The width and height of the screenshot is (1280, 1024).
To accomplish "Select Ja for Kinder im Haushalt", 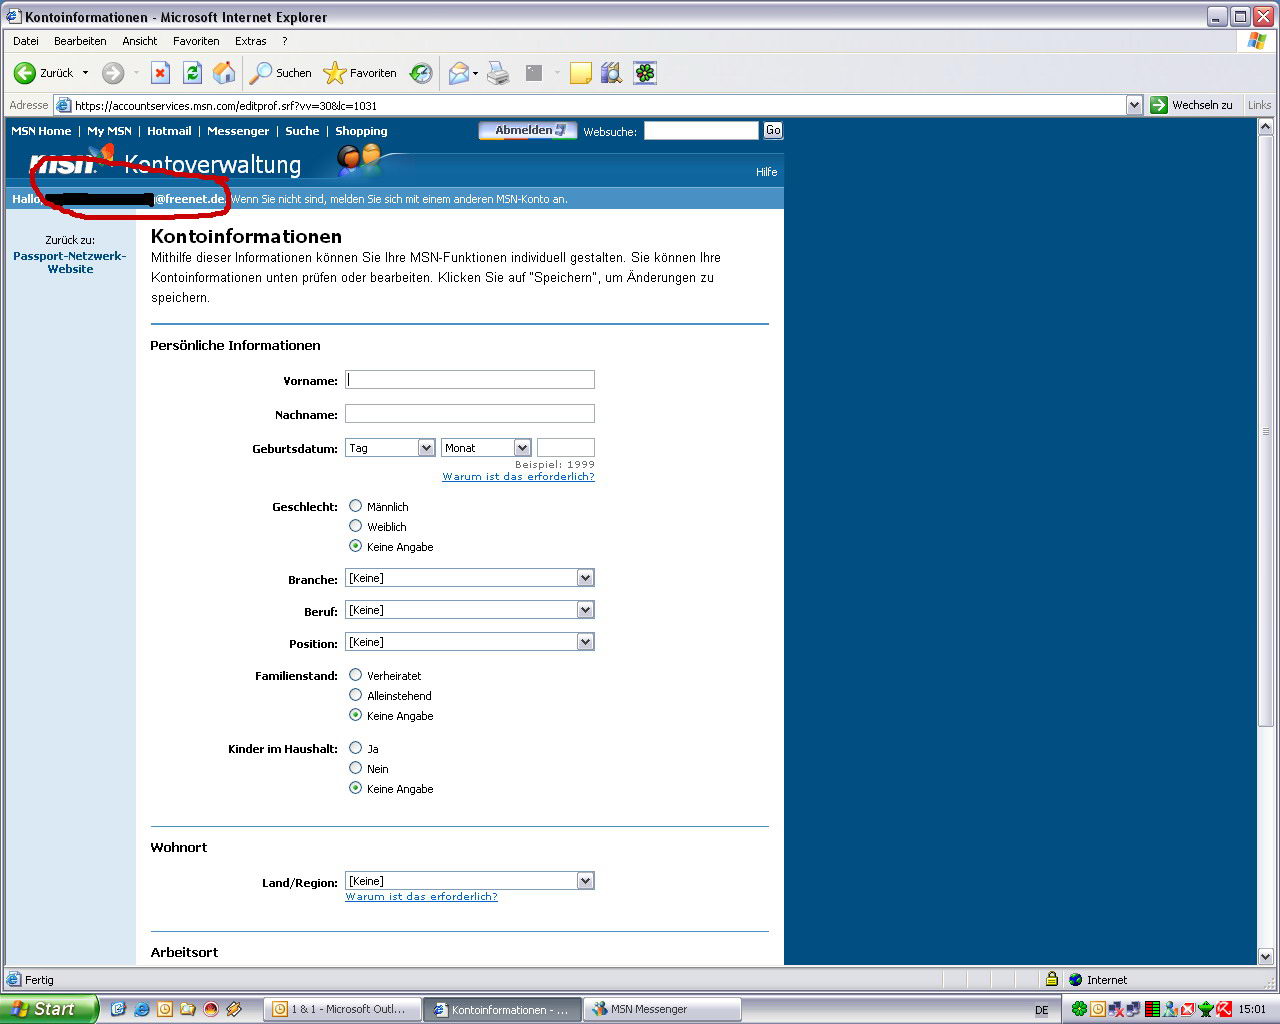I will point(355,748).
